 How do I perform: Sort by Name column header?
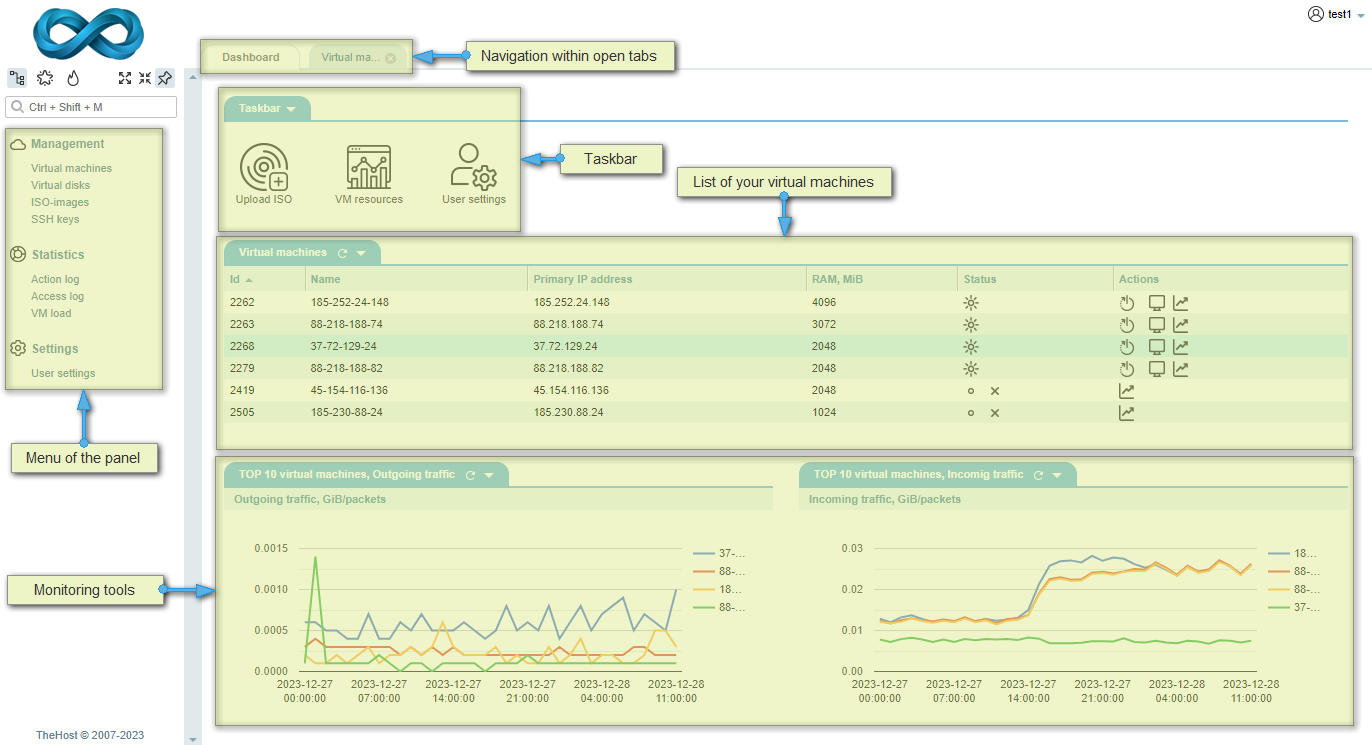point(325,279)
